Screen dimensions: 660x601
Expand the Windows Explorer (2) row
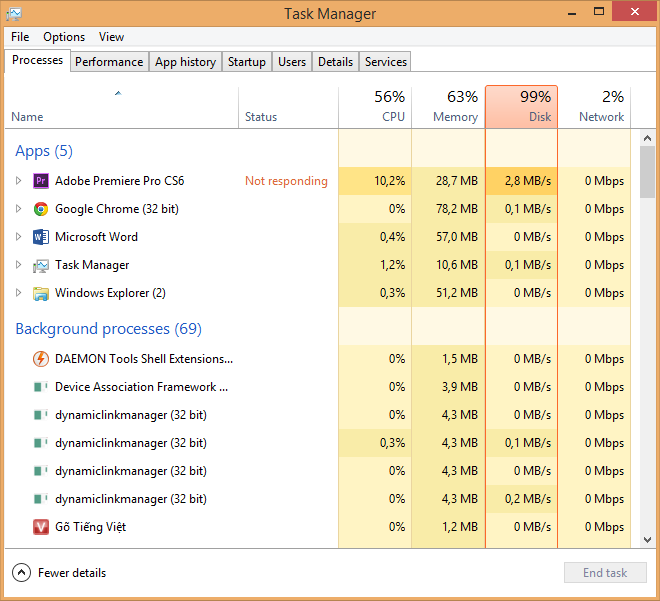click(18, 293)
